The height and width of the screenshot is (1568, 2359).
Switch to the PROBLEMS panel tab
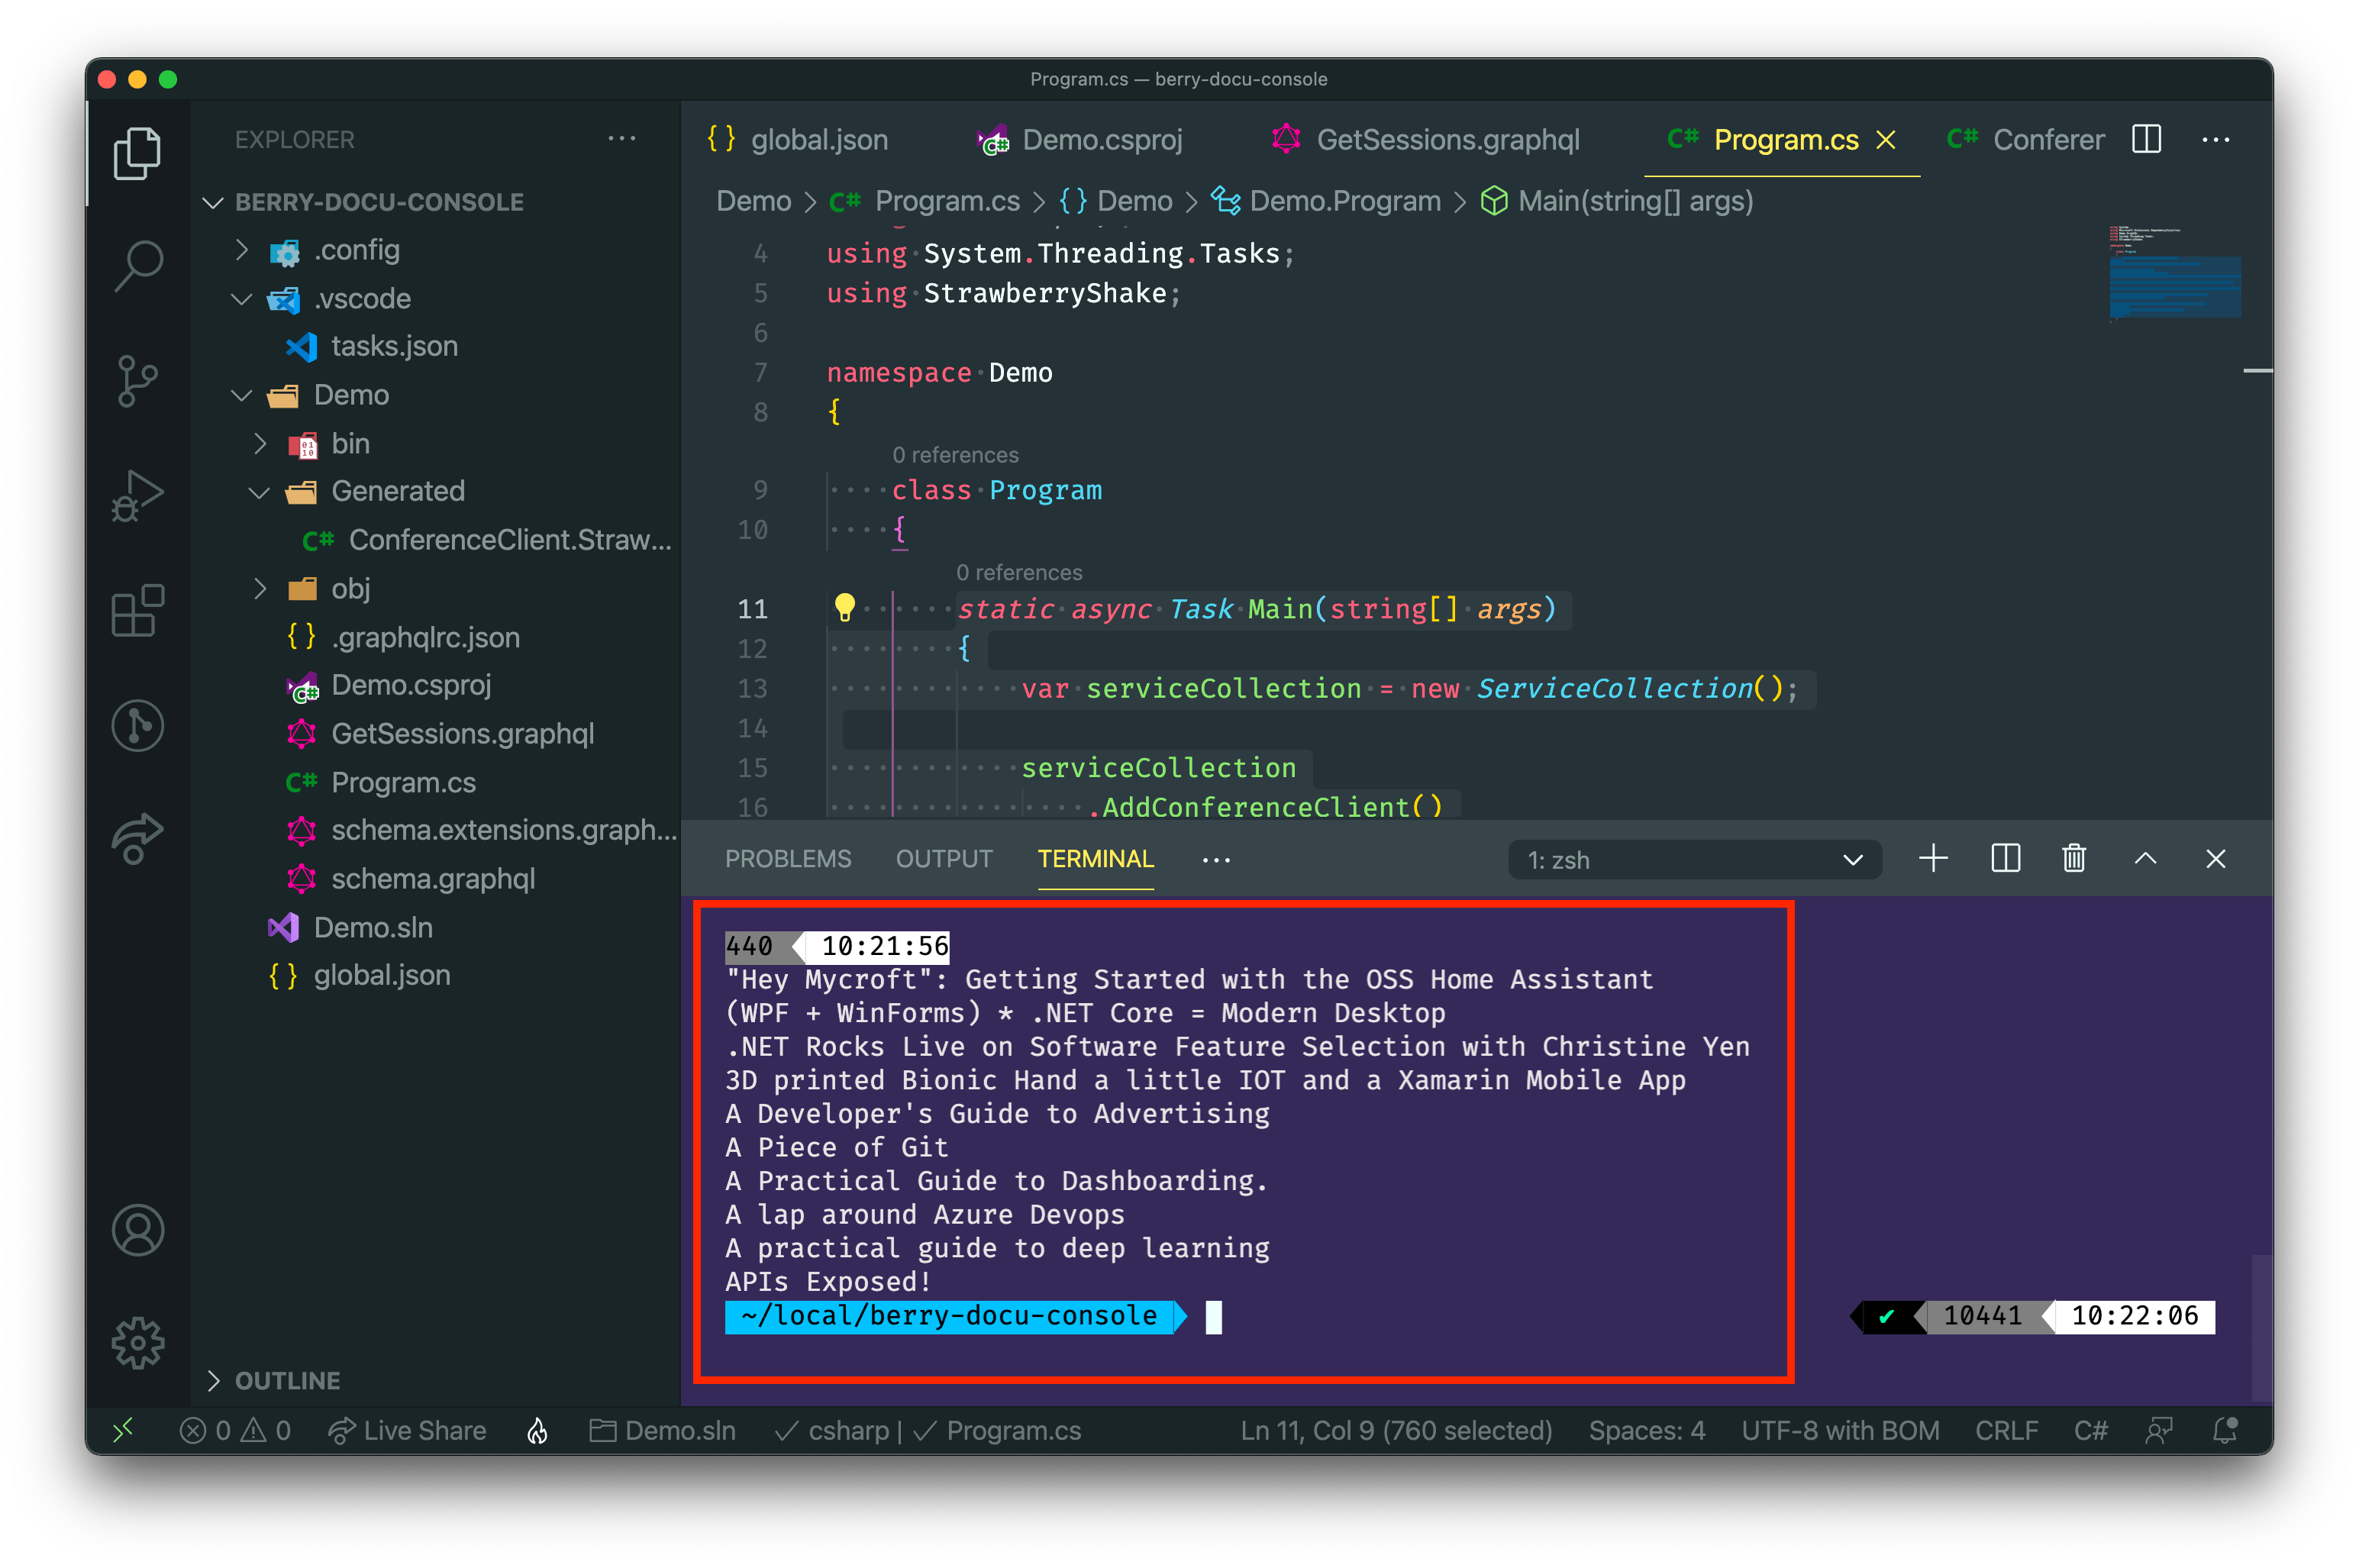point(788,859)
